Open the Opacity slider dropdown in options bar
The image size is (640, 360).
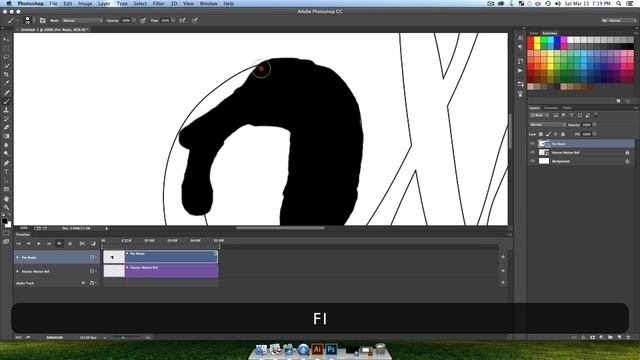pos(133,20)
